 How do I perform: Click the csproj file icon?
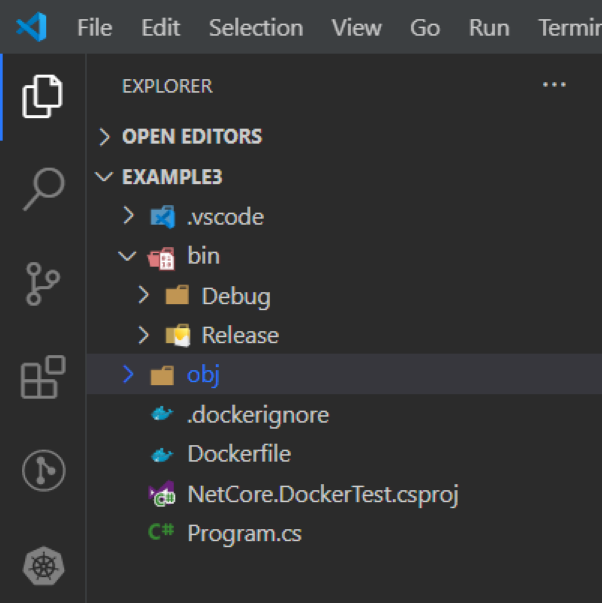tap(162, 494)
